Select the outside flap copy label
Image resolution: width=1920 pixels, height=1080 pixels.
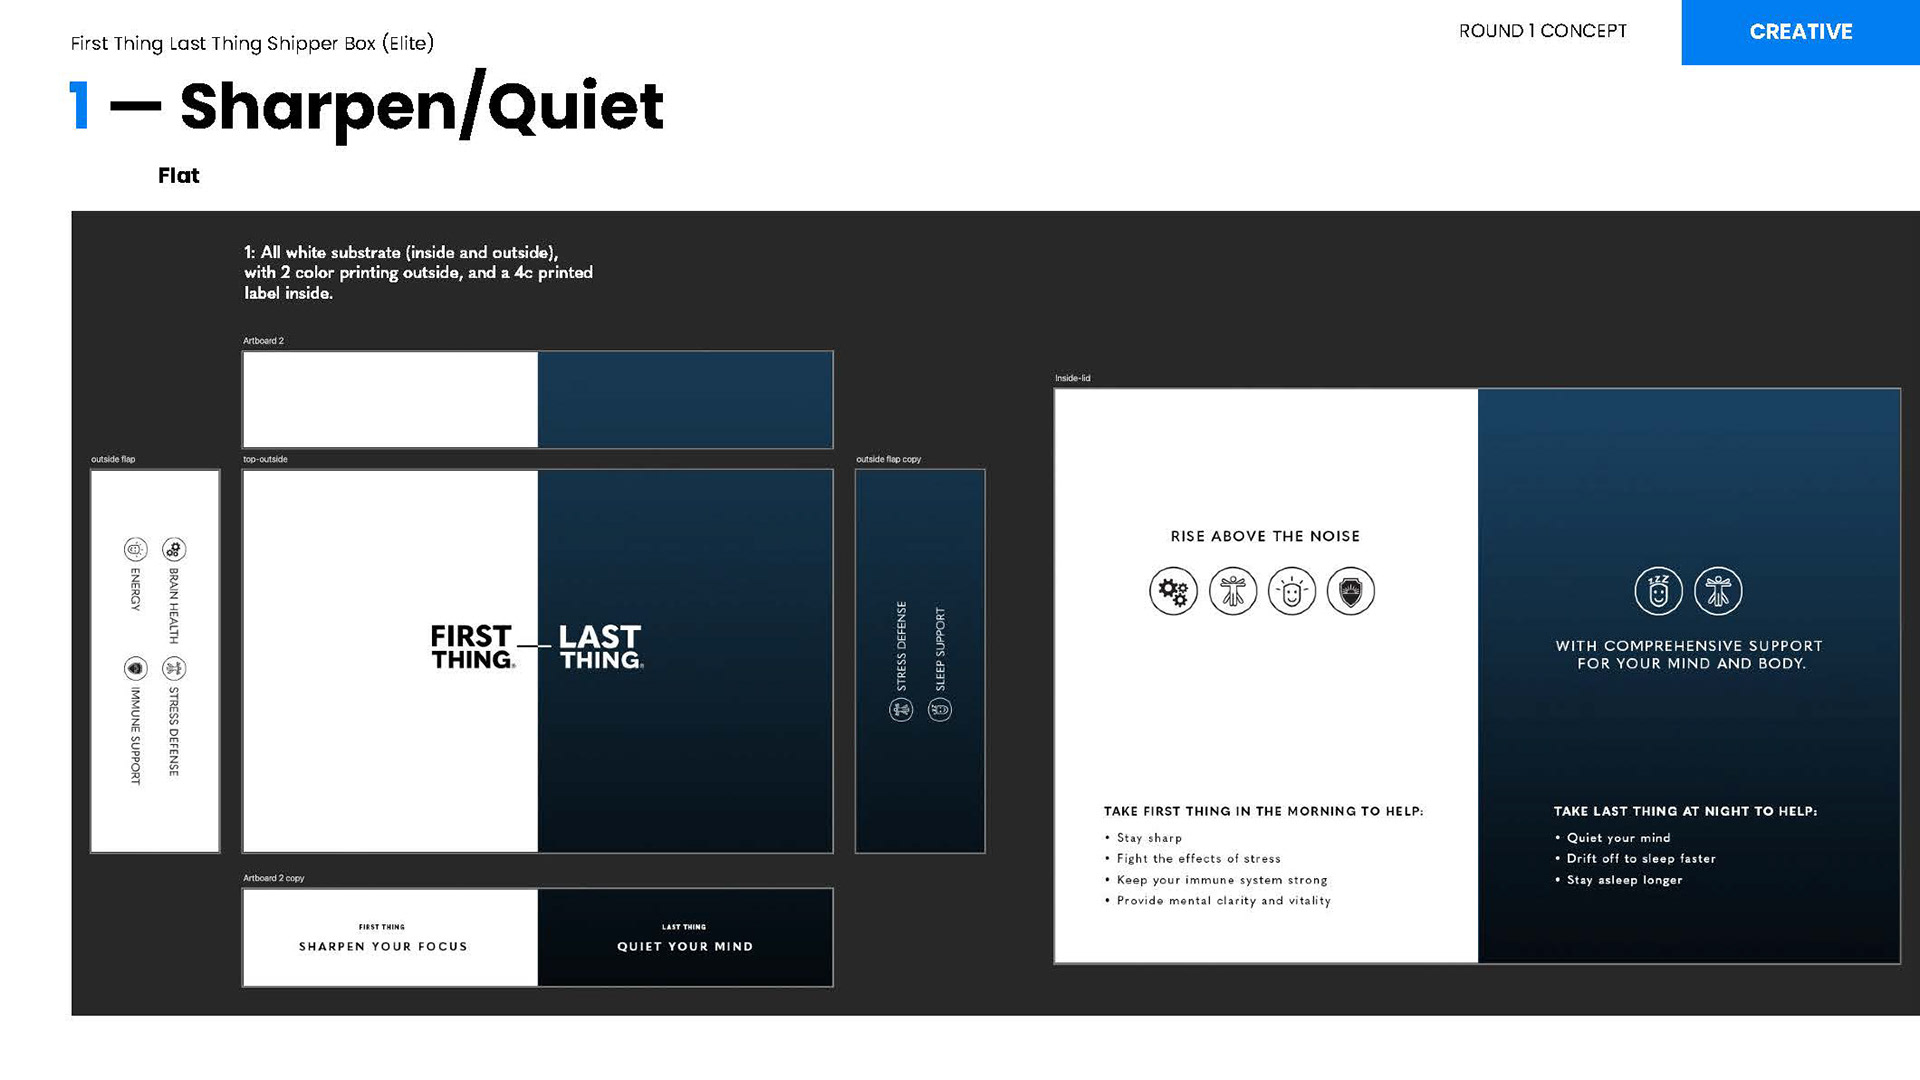pyautogui.click(x=888, y=459)
